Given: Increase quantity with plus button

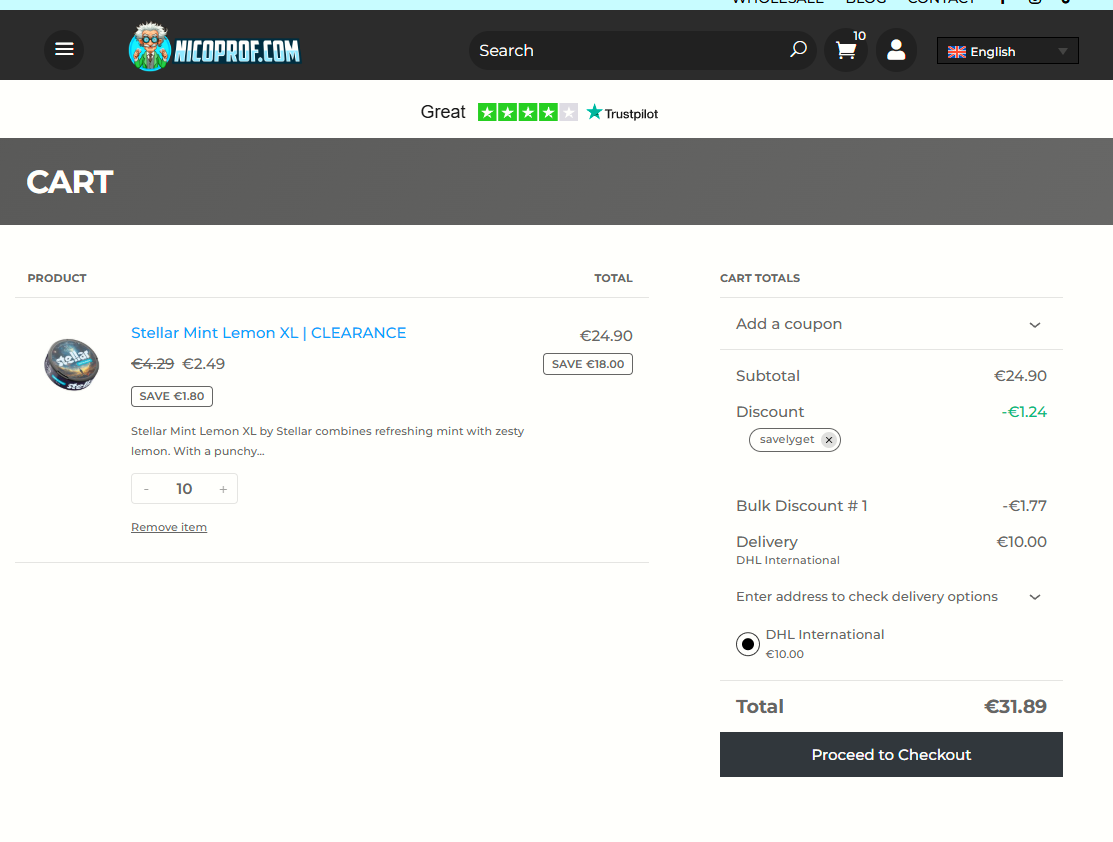Looking at the screenshot, I should (223, 489).
